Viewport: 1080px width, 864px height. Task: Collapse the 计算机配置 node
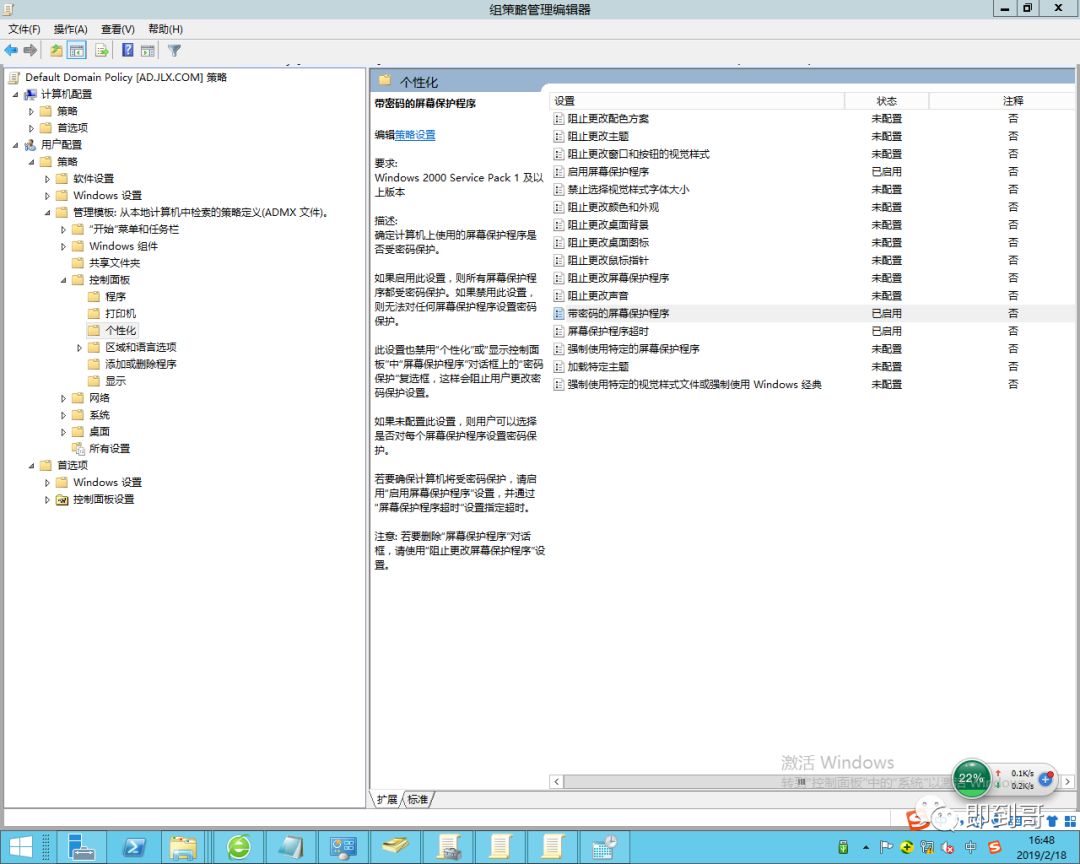[x=15, y=94]
